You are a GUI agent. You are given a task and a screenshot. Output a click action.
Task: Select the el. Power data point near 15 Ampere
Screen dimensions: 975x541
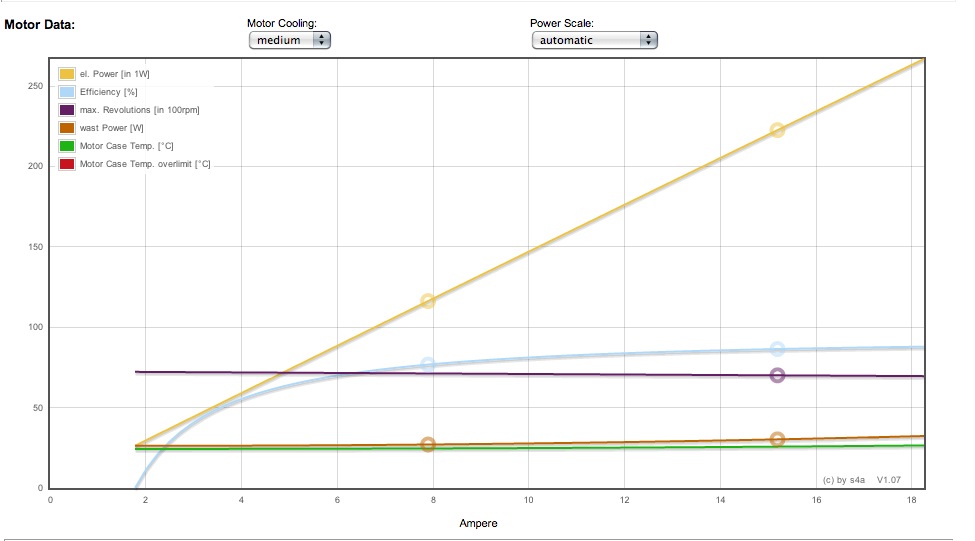777,130
